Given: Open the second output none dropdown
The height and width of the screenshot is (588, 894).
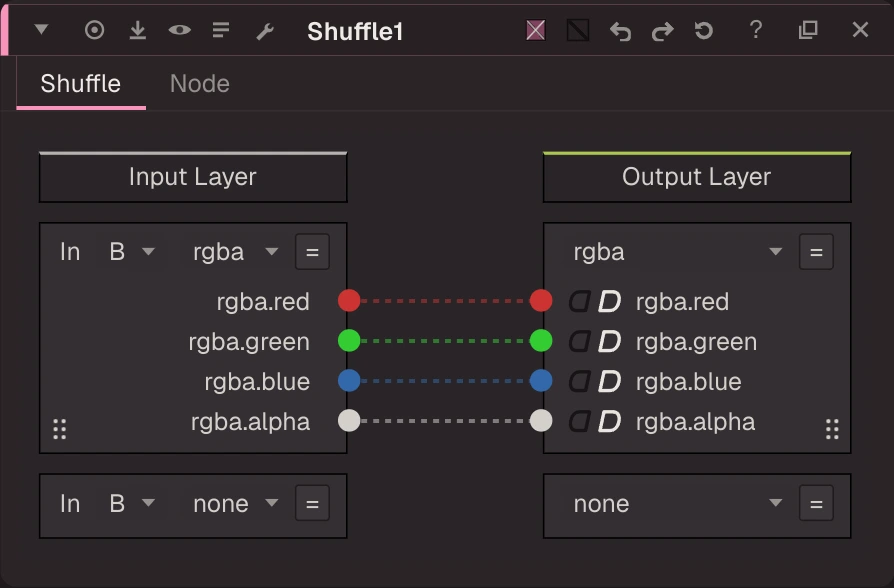Looking at the screenshot, I should pos(677,503).
